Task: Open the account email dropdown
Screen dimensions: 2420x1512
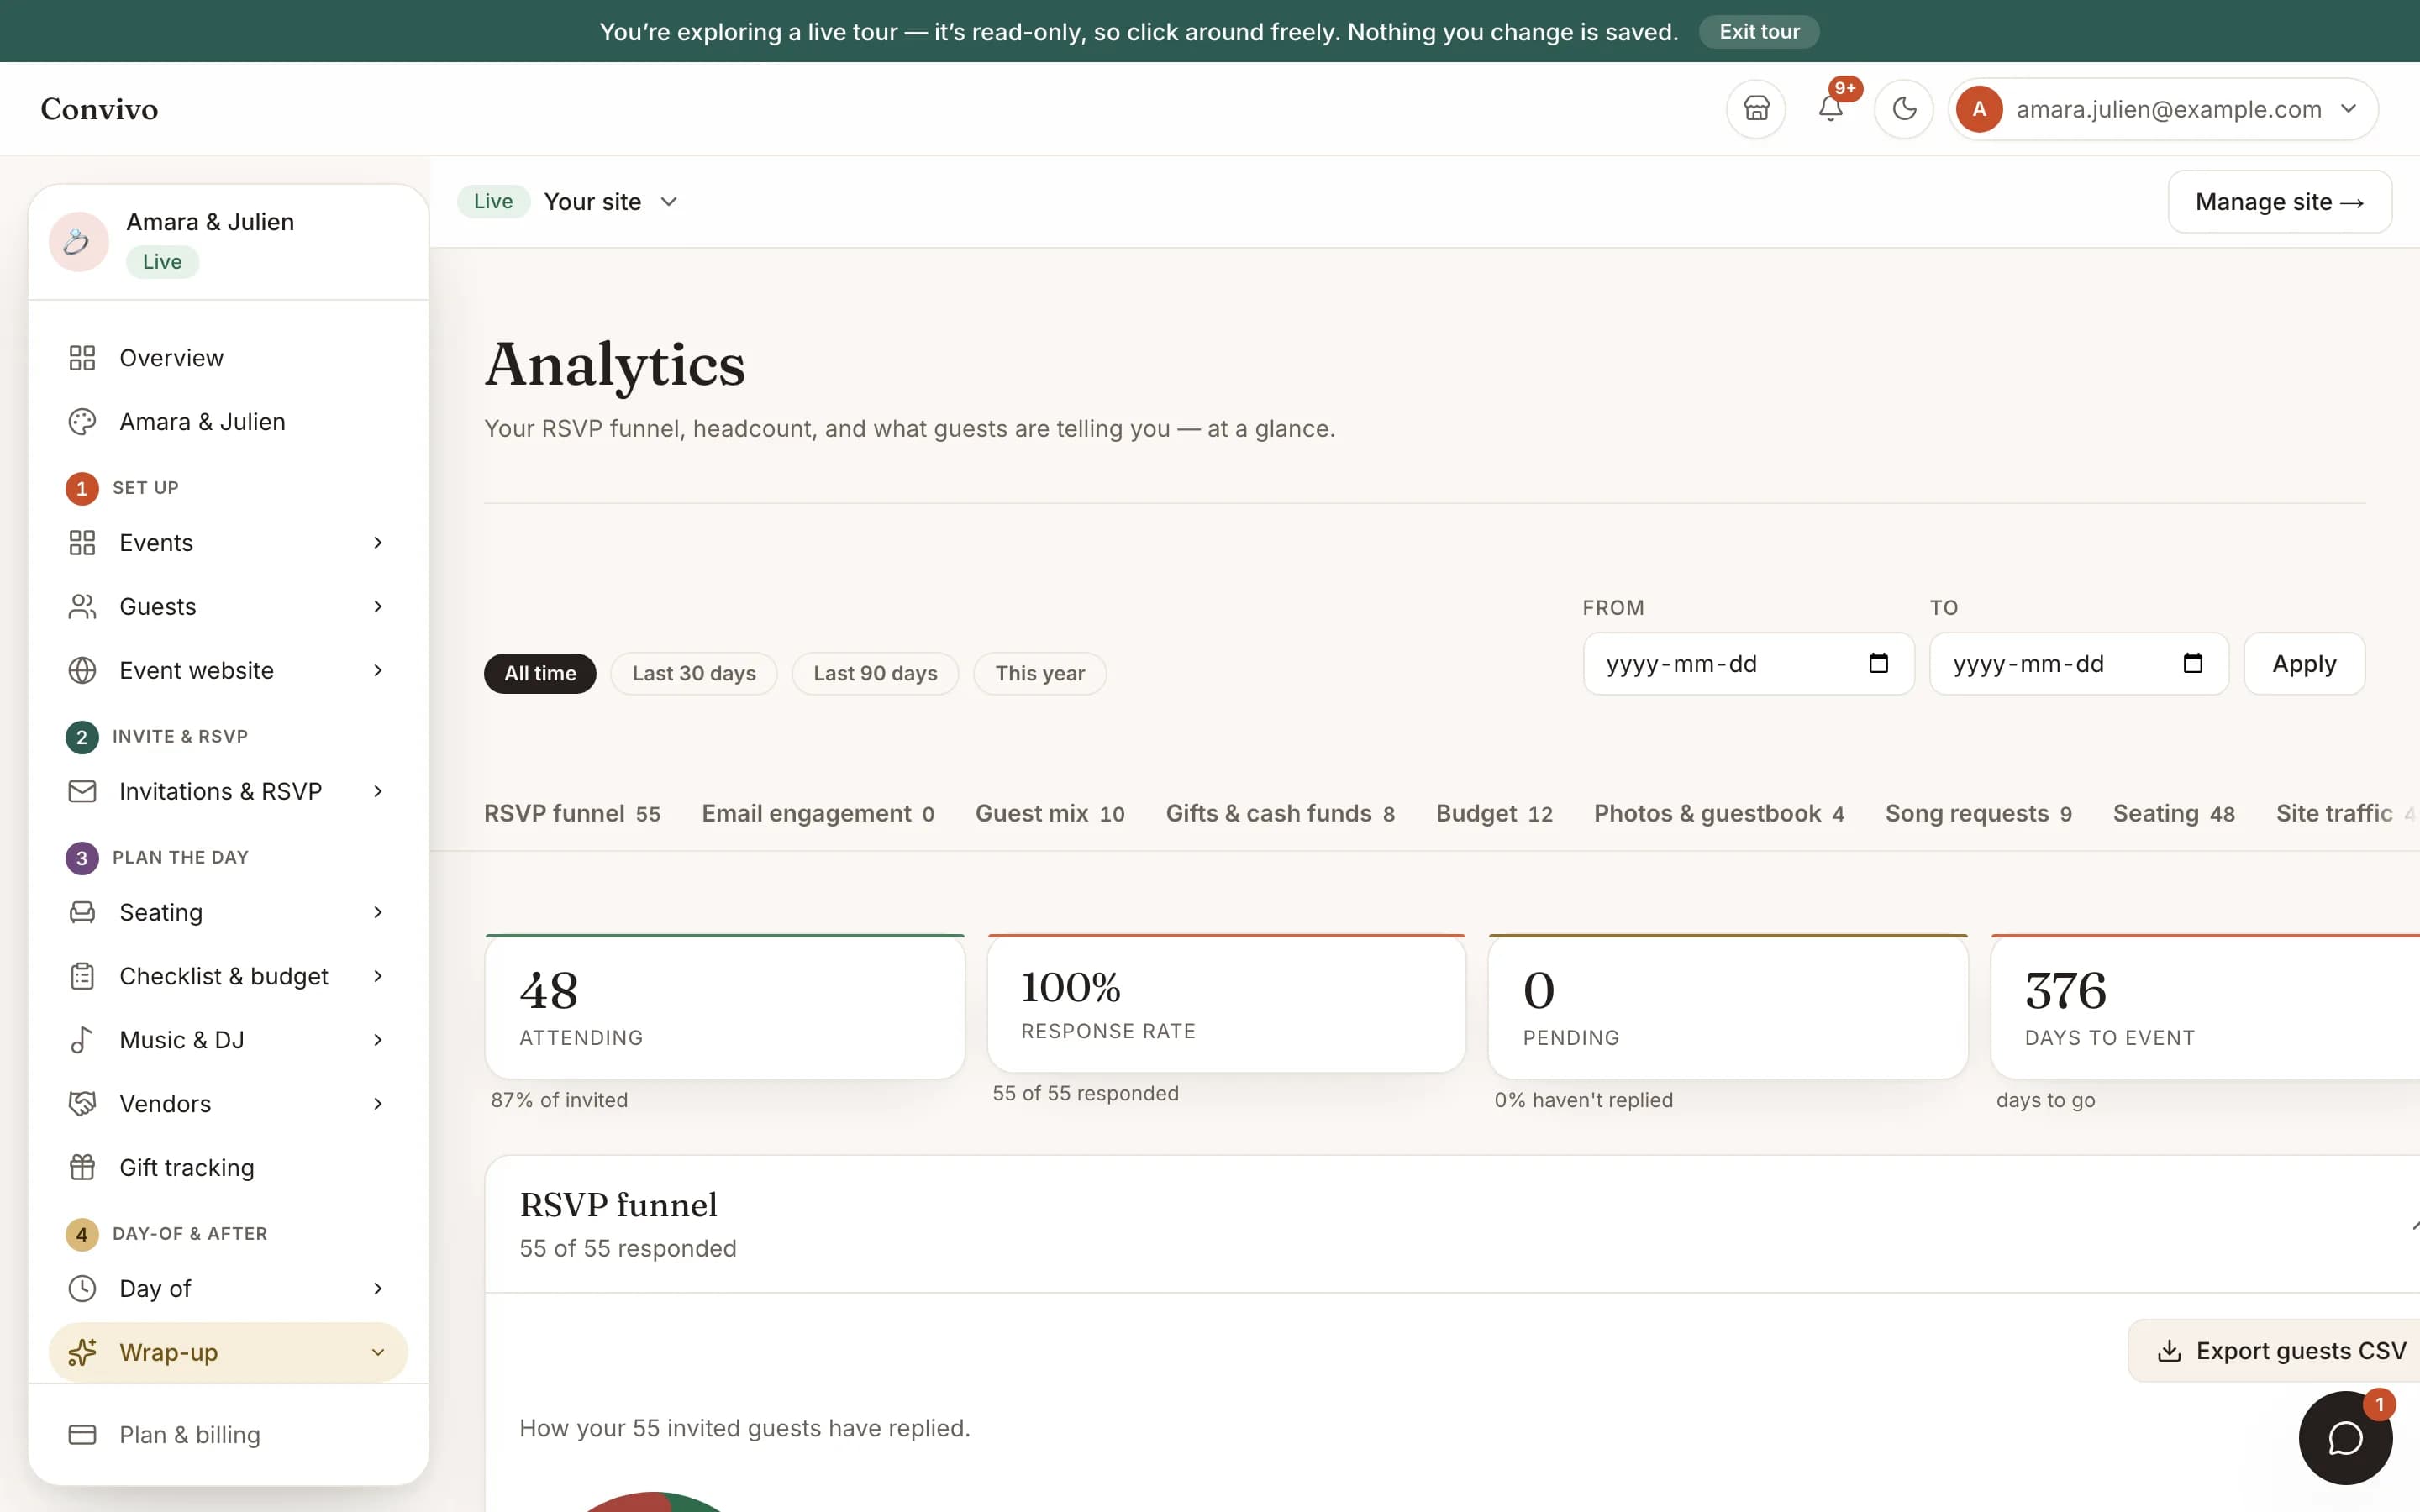Action: tap(2162, 109)
